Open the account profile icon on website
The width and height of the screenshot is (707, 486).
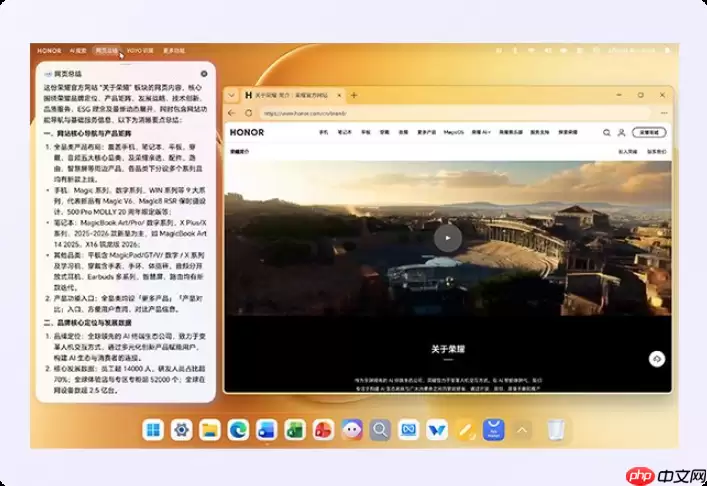[x=621, y=133]
